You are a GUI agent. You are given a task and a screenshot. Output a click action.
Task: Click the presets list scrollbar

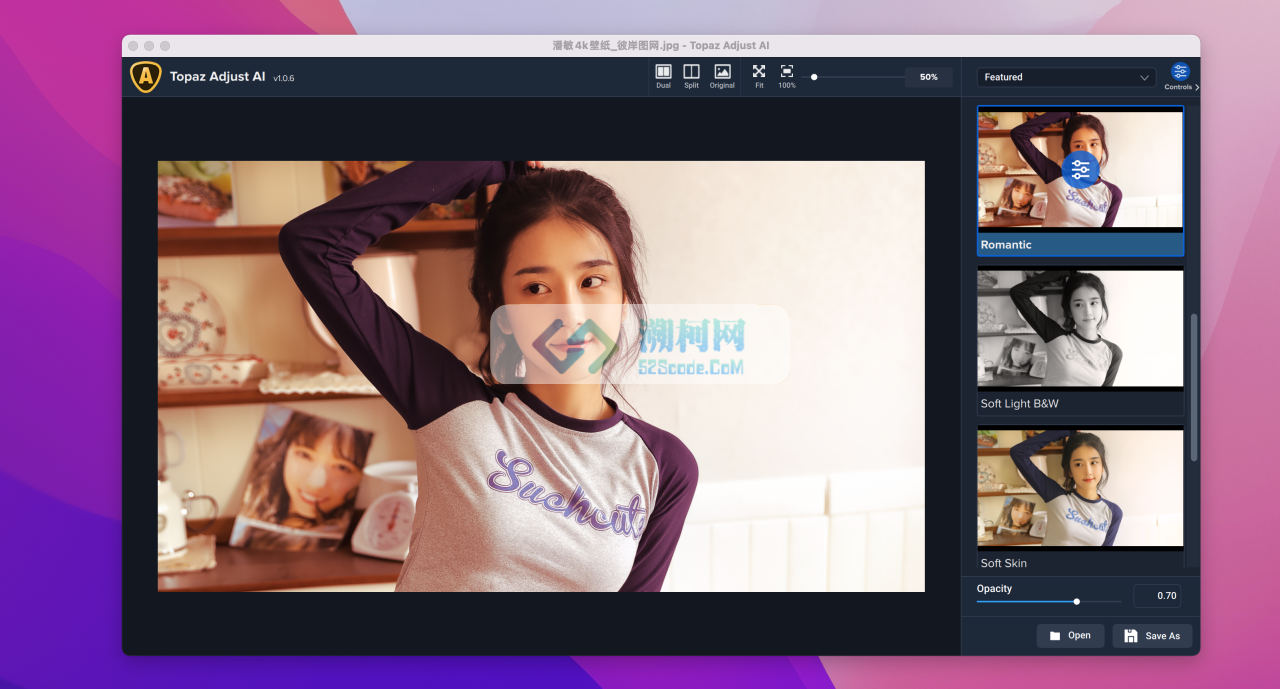point(1193,387)
